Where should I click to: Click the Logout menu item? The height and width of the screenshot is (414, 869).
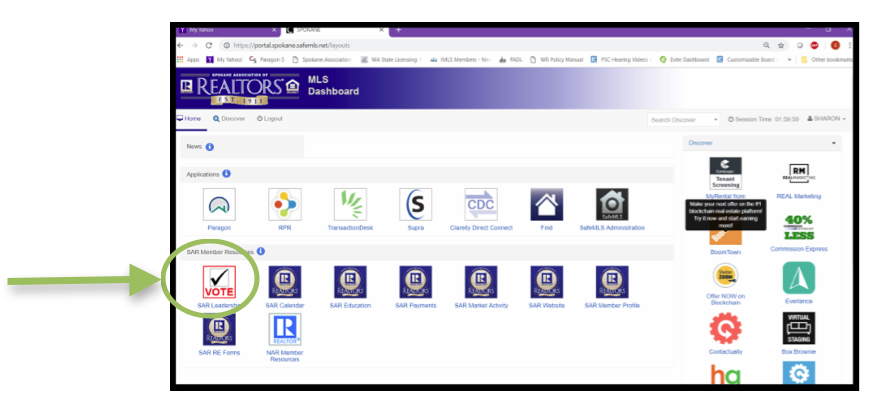pos(270,119)
